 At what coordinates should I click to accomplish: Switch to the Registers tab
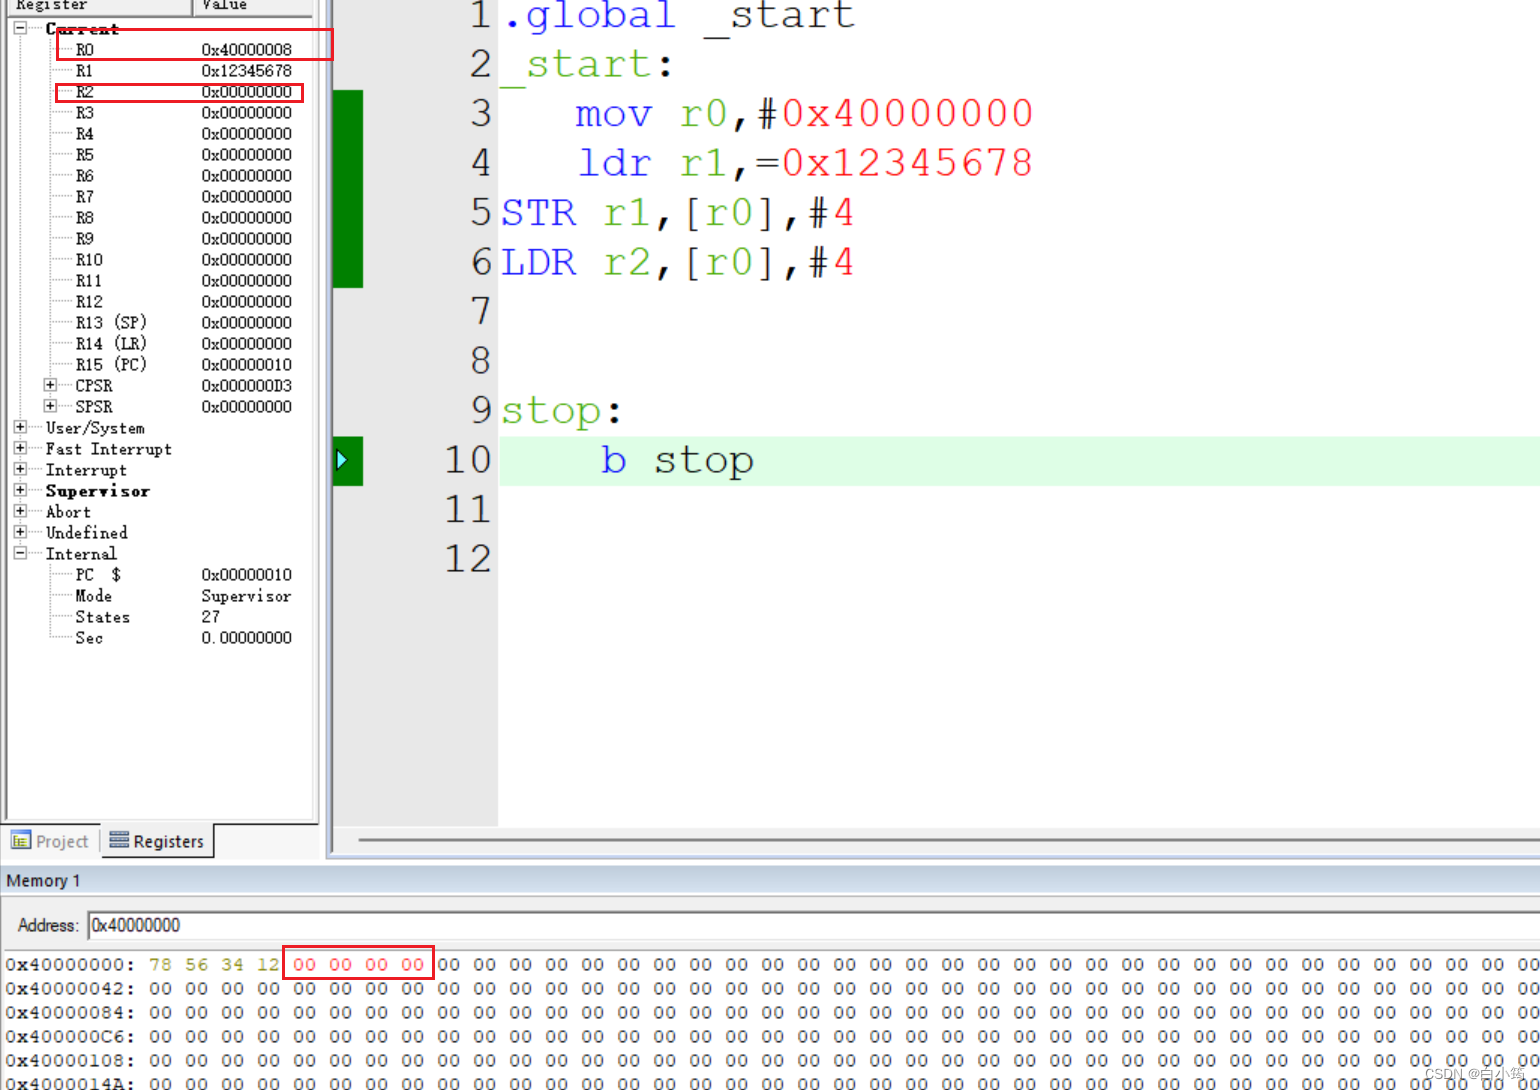click(157, 841)
